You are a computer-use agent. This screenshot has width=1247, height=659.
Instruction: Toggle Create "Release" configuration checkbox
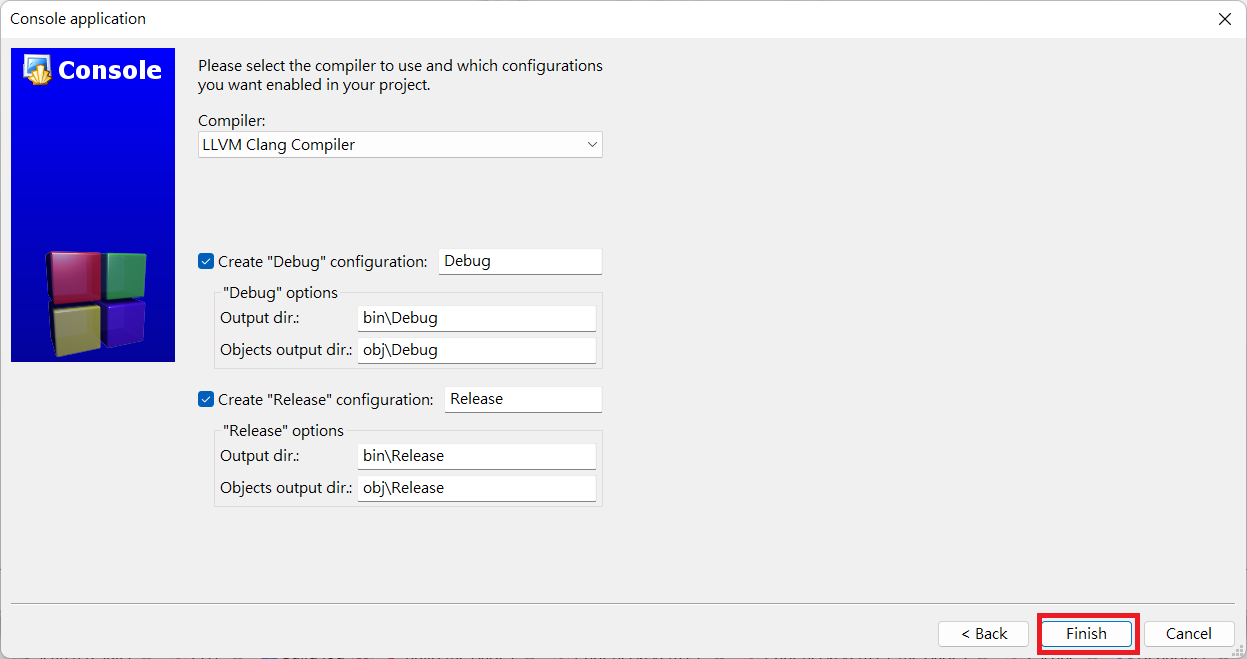point(206,399)
